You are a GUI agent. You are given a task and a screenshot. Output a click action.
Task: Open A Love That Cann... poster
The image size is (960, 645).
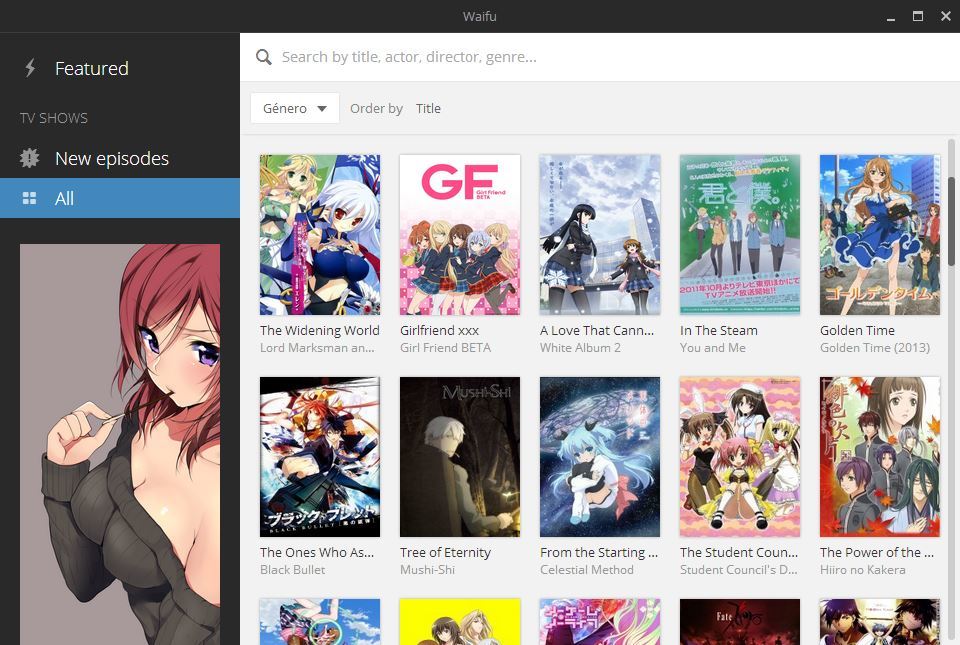[600, 235]
